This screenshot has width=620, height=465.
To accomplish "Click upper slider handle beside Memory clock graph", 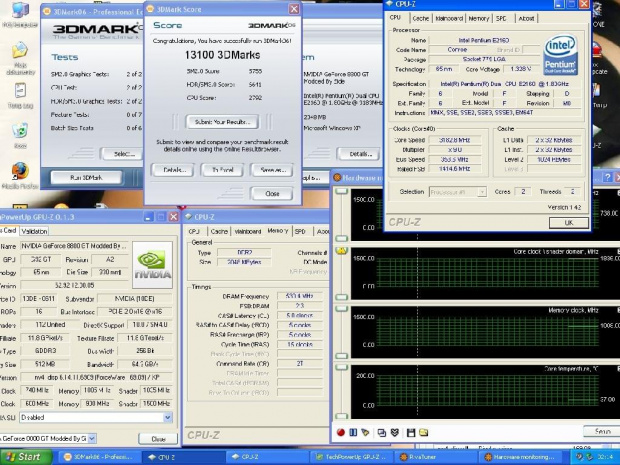I will (341, 309).
